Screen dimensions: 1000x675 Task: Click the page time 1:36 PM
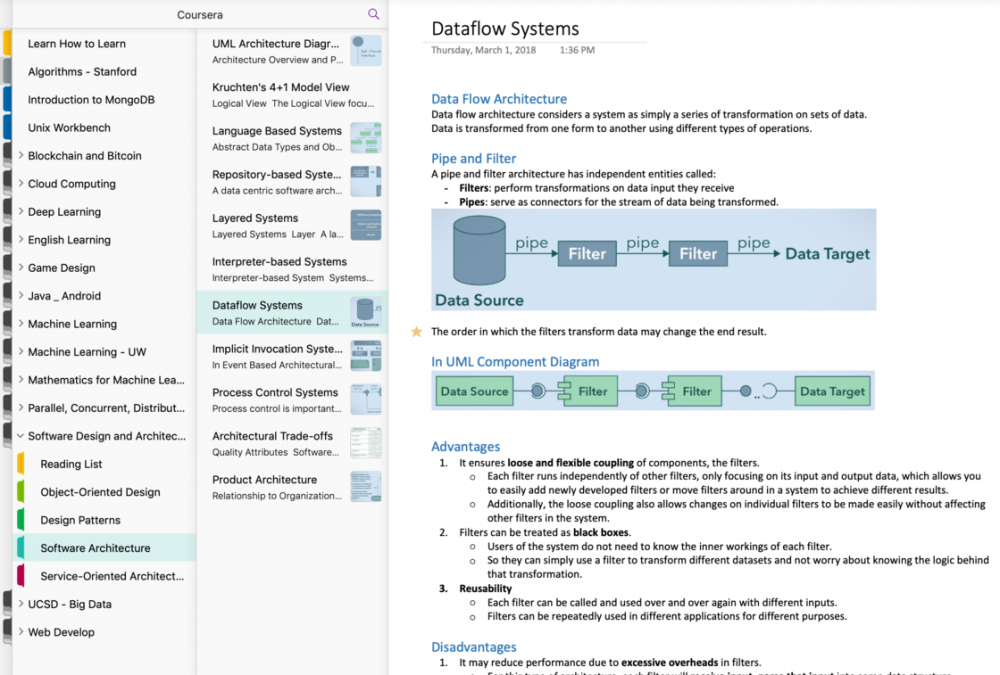pyautogui.click(x=577, y=50)
